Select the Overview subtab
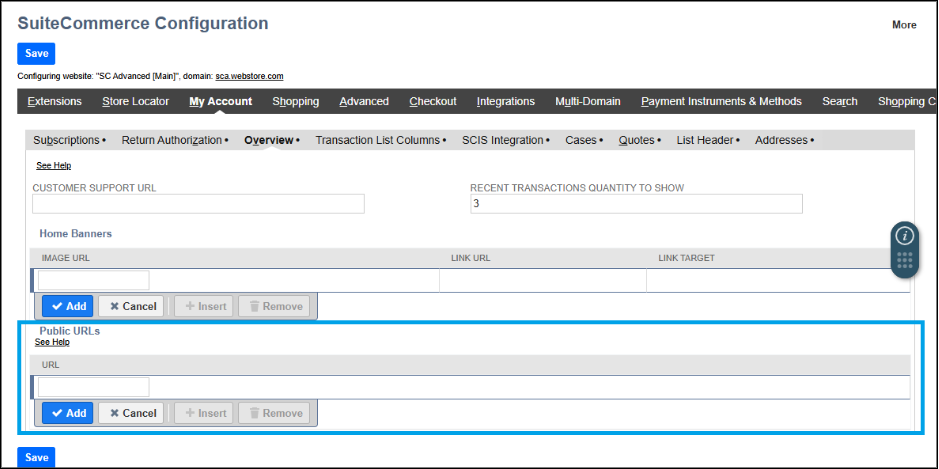The image size is (939, 469). [269, 140]
